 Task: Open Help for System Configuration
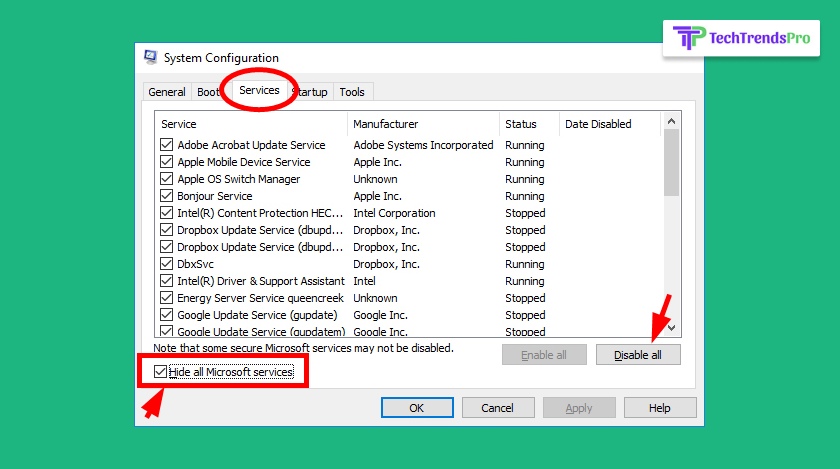(x=660, y=408)
